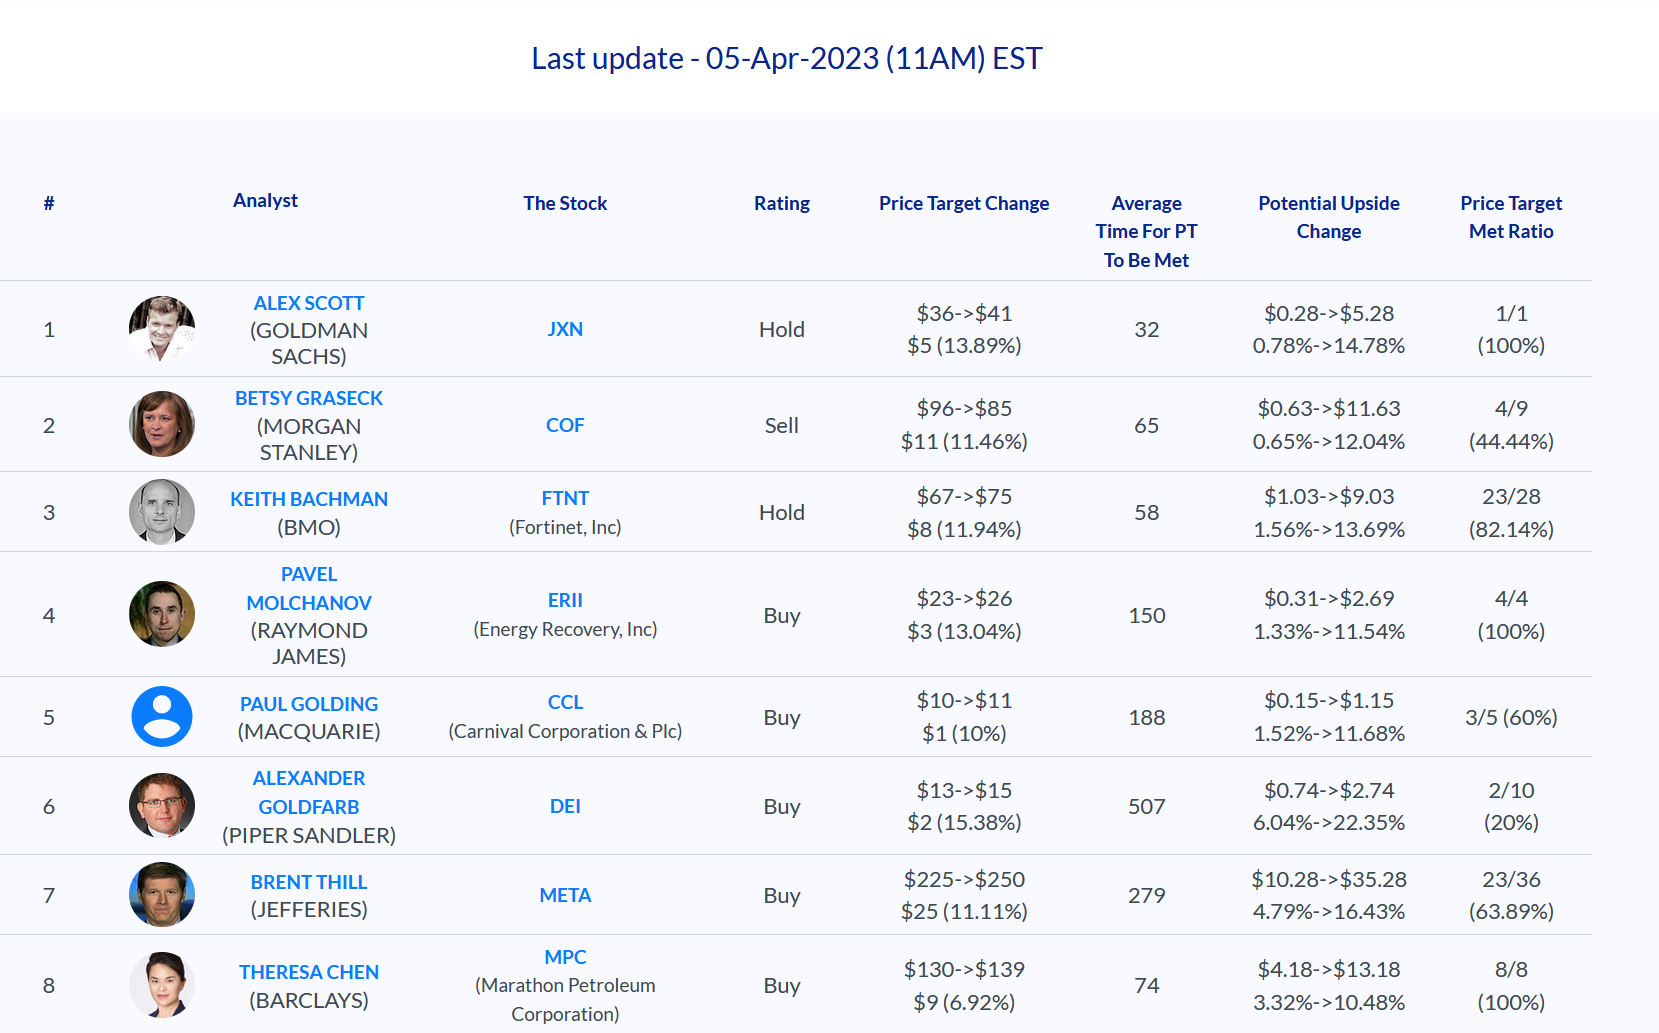Image resolution: width=1659 pixels, height=1033 pixels.
Task: Select COF's Sell rating cell
Action: tap(782, 425)
